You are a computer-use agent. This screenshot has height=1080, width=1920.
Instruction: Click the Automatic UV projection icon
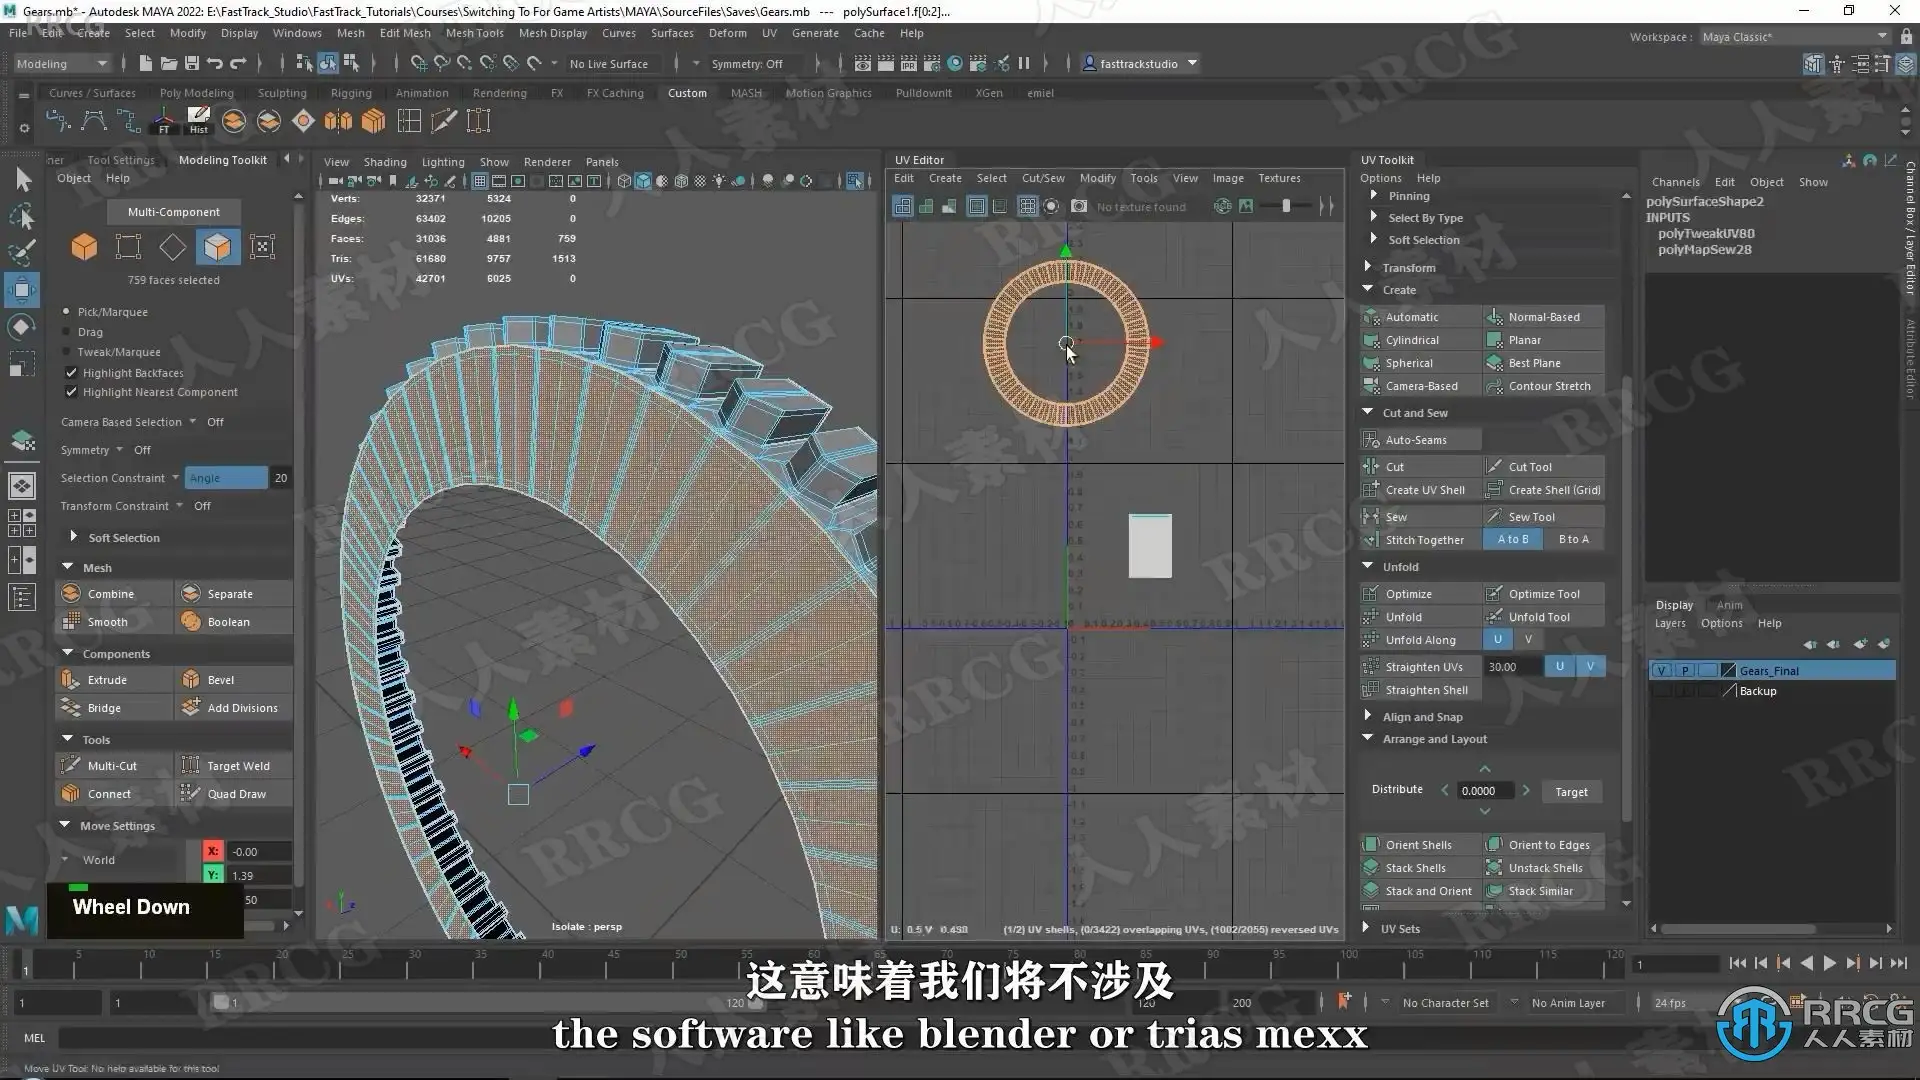click(x=1371, y=317)
